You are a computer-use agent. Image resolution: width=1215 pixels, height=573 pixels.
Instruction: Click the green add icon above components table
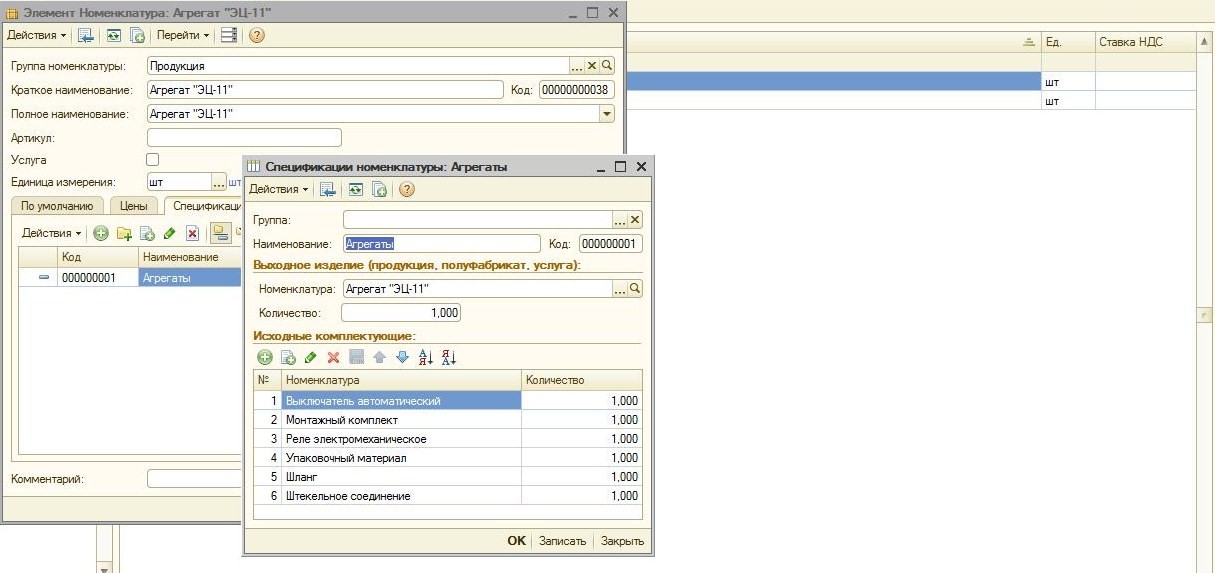264,357
